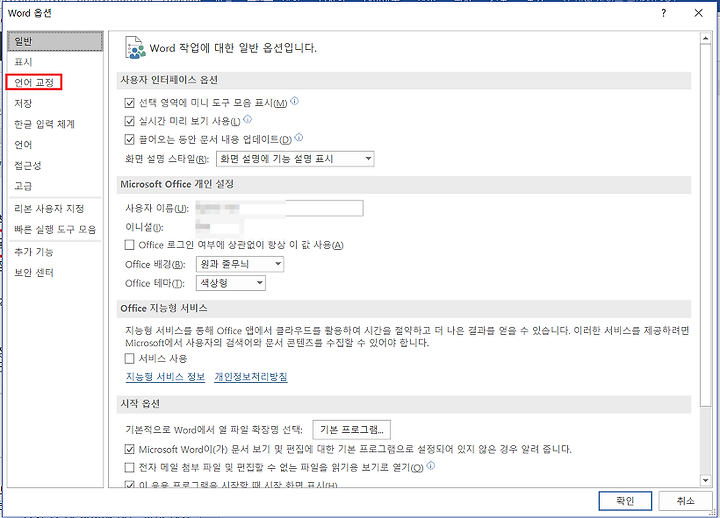Click info icon next to 실시간 미리 보기 사용

point(248,119)
